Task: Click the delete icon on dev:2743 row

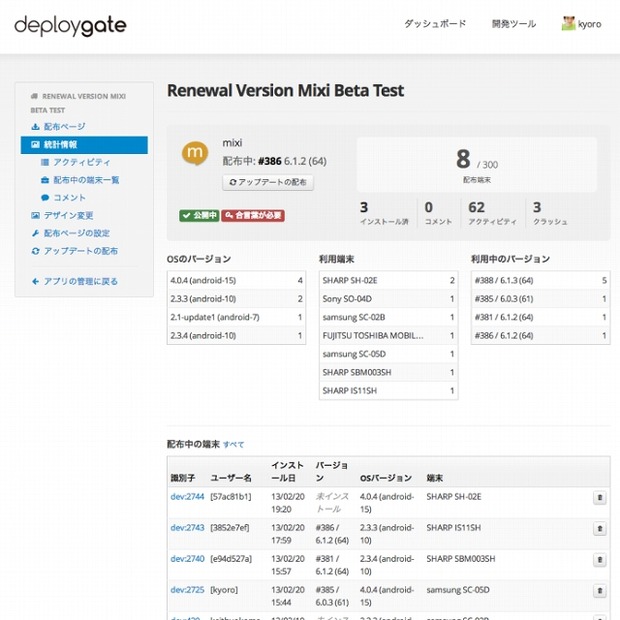Action: coord(599,529)
